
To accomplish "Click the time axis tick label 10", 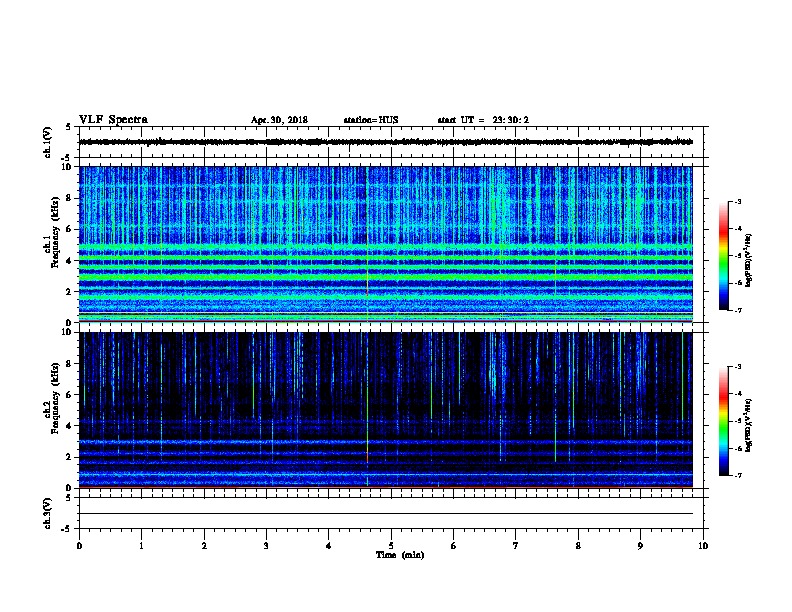I will [703, 546].
